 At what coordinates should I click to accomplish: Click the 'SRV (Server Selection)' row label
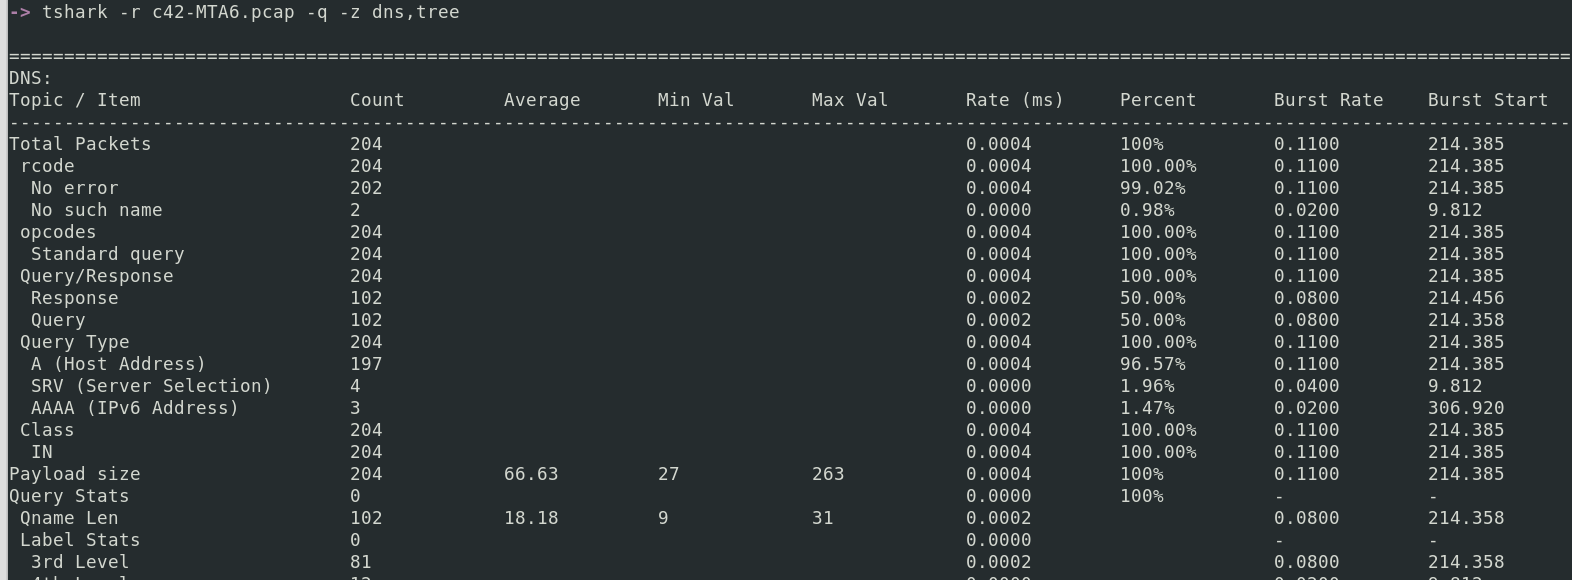(x=152, y=386)
